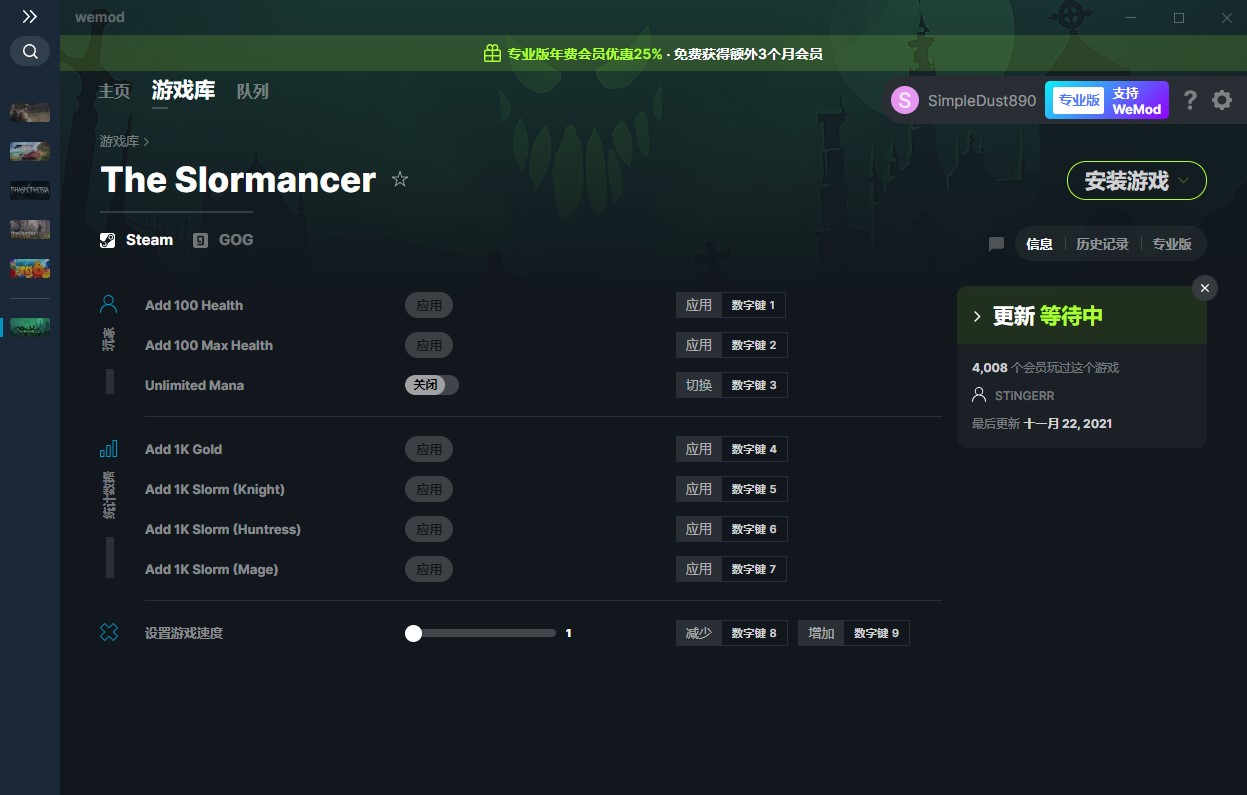Viewport: 1247px width, 795px height.
Task: Open the 25% Pro membership discount banner
Action: 653,54
